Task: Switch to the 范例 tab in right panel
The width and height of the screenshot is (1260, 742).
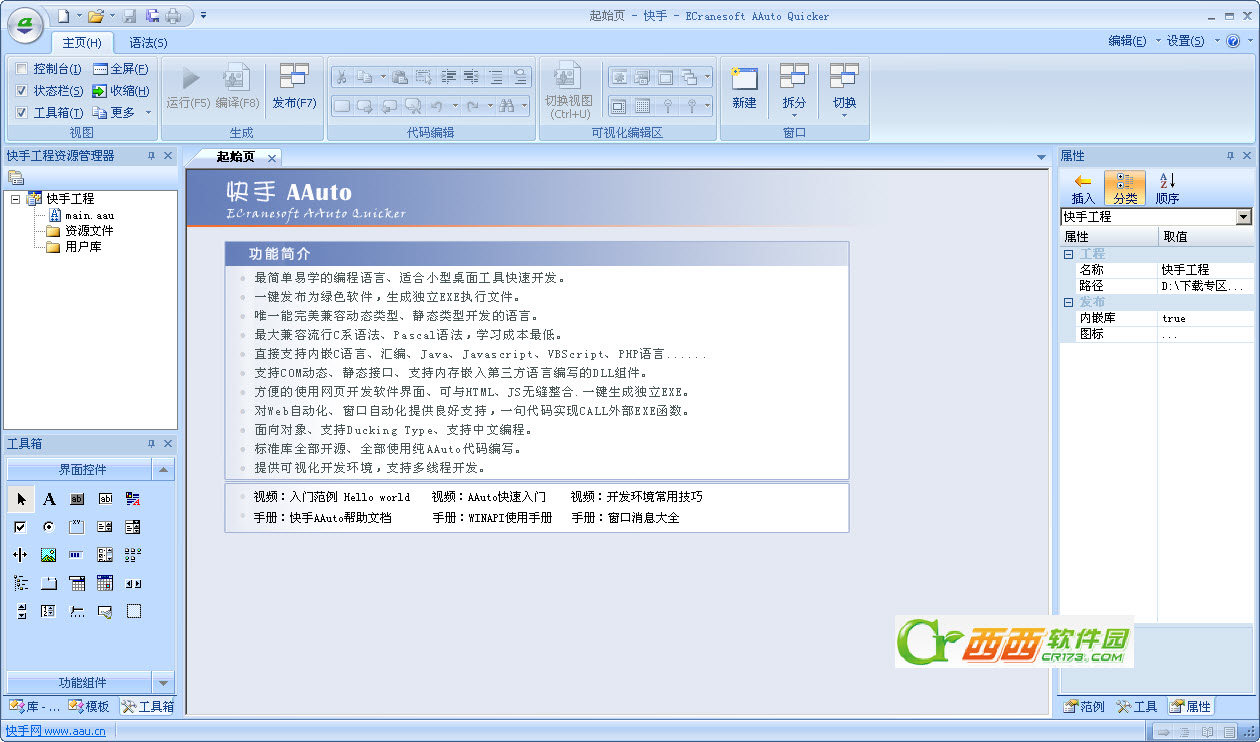Action: click(1084, 706)
